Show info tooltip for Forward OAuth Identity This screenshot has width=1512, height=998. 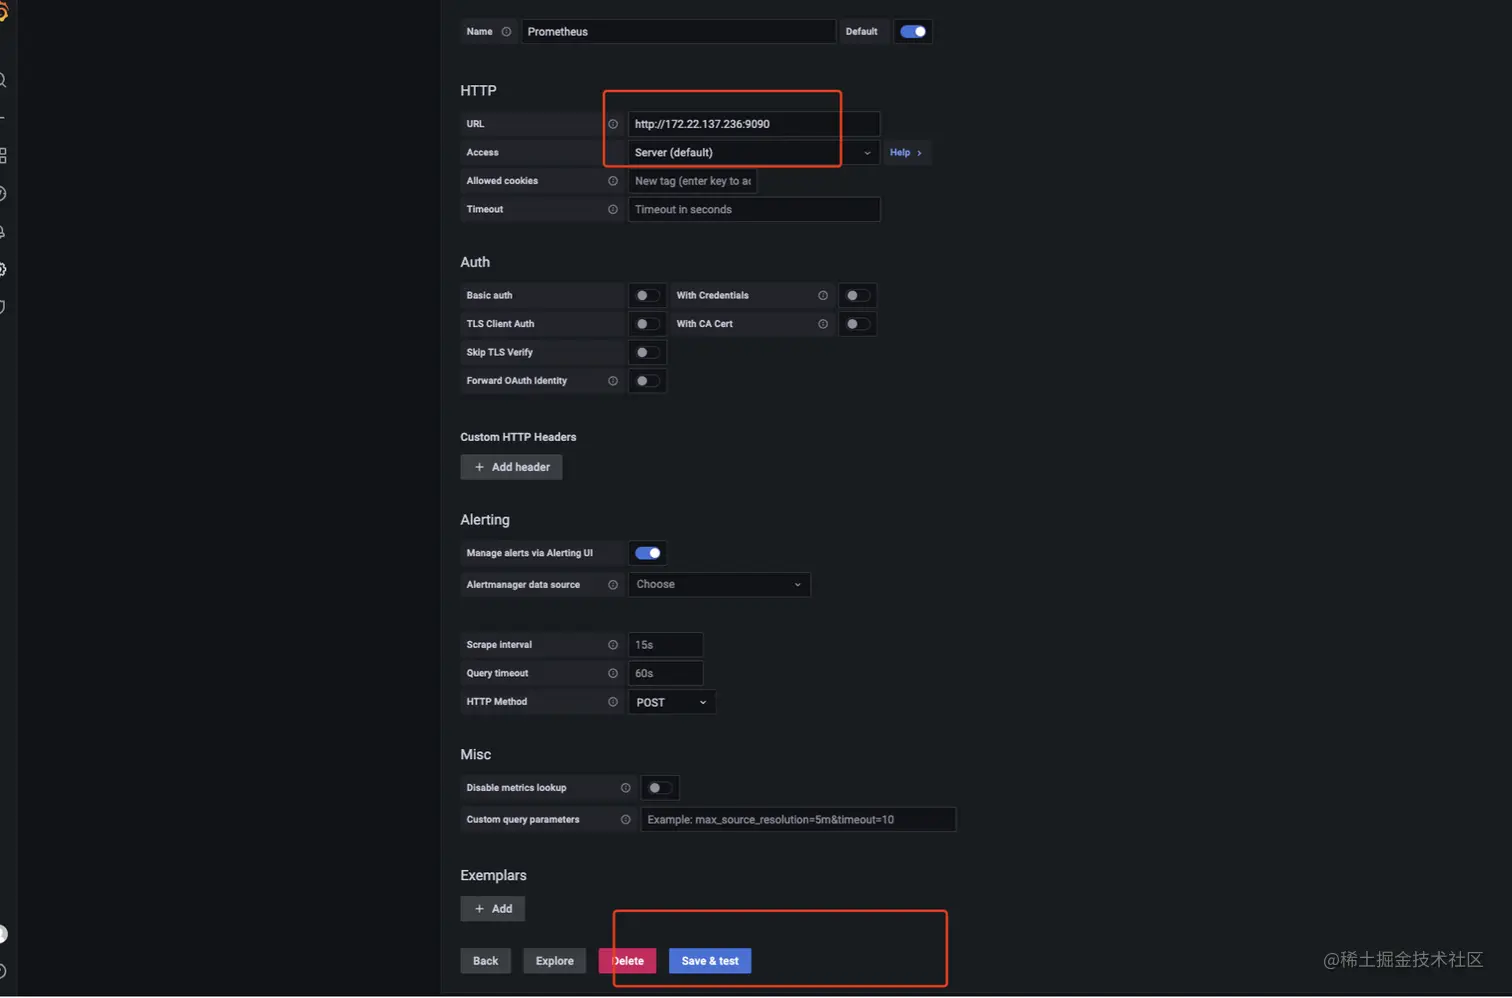point(613,381)
